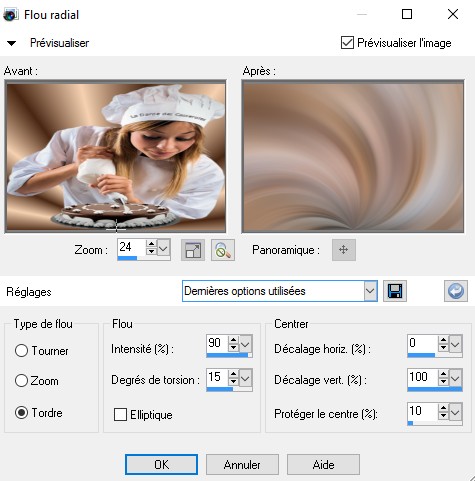This screenshot has width=475, height=481.
Task: Click the Panoramique pan arrows icon
Action: click(x=344, y=250)
